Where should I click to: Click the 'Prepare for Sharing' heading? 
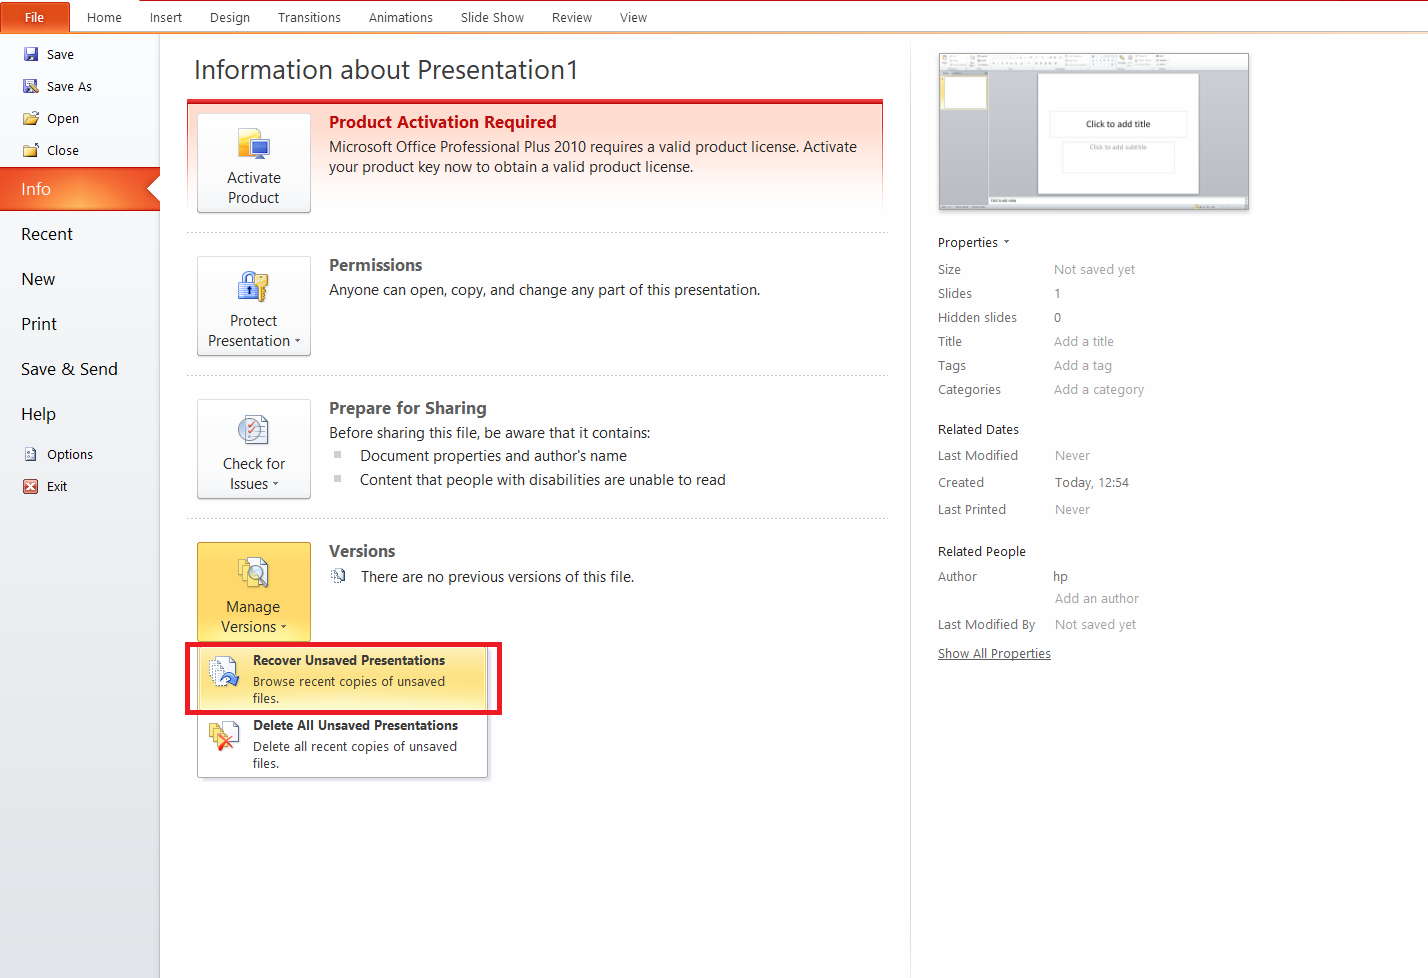click(x=408, y=408)
